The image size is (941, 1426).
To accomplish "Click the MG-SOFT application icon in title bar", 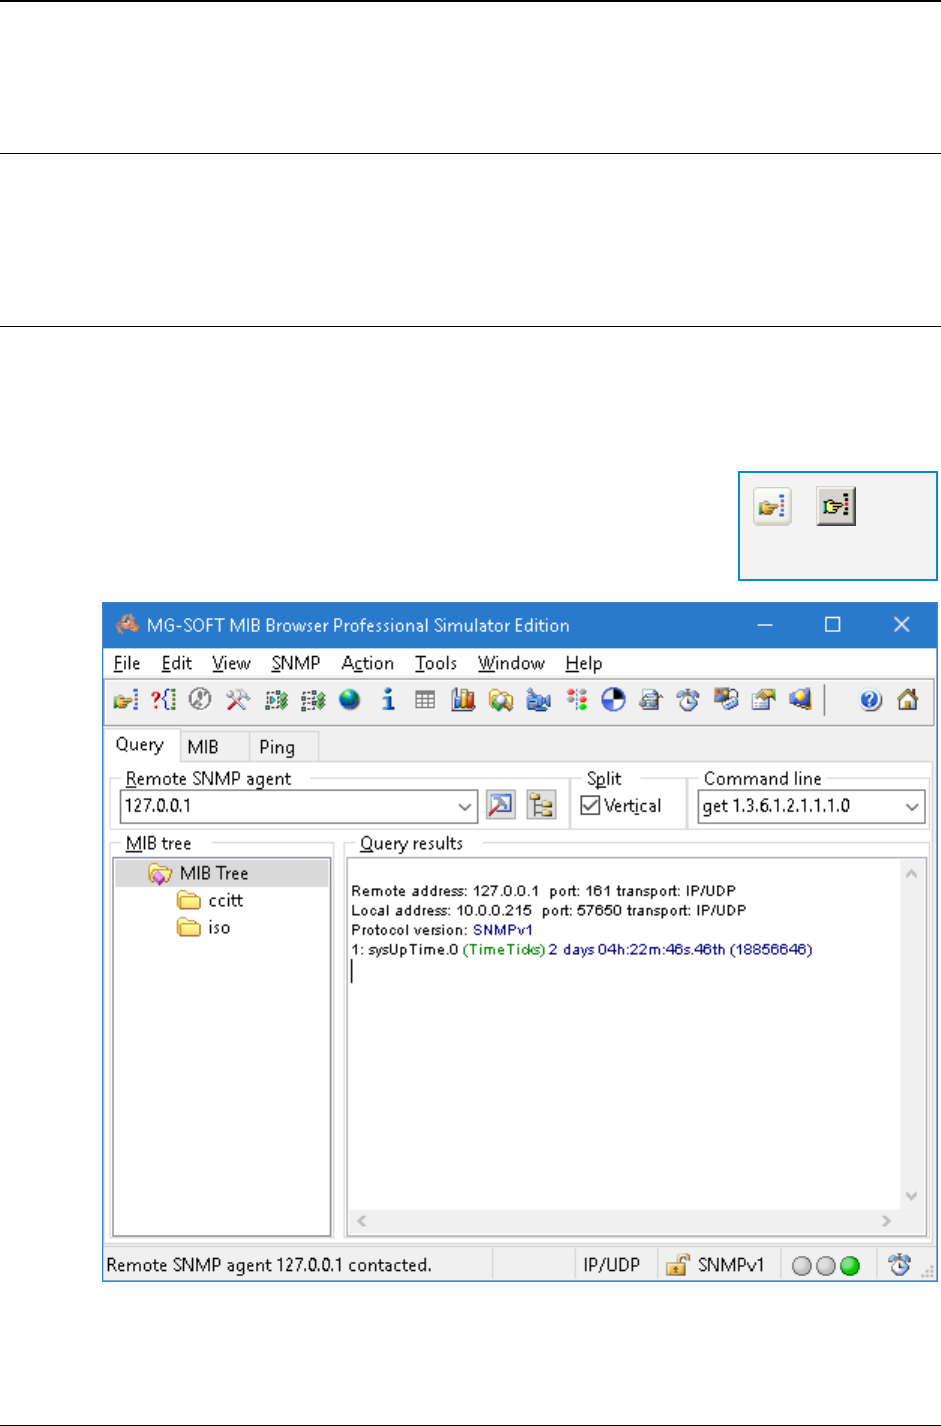I will tap(126, 624).
